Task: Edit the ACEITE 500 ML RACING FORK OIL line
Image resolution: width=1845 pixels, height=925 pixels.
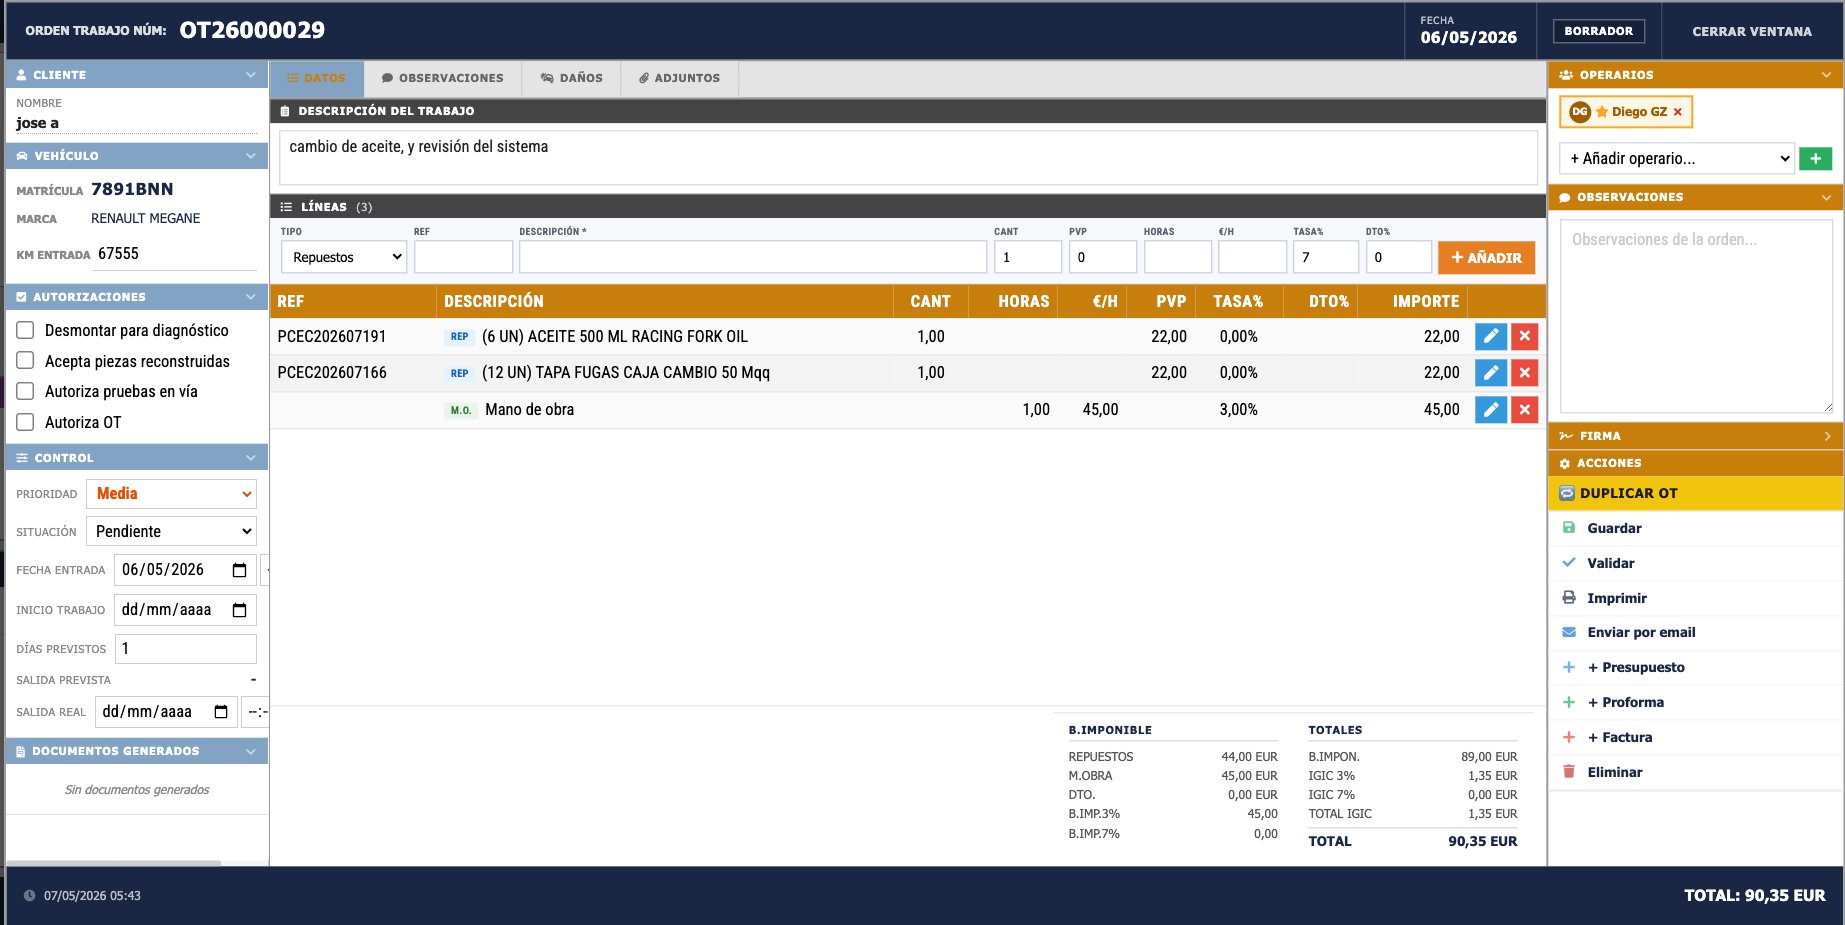Action: [x=1490, y=337]
